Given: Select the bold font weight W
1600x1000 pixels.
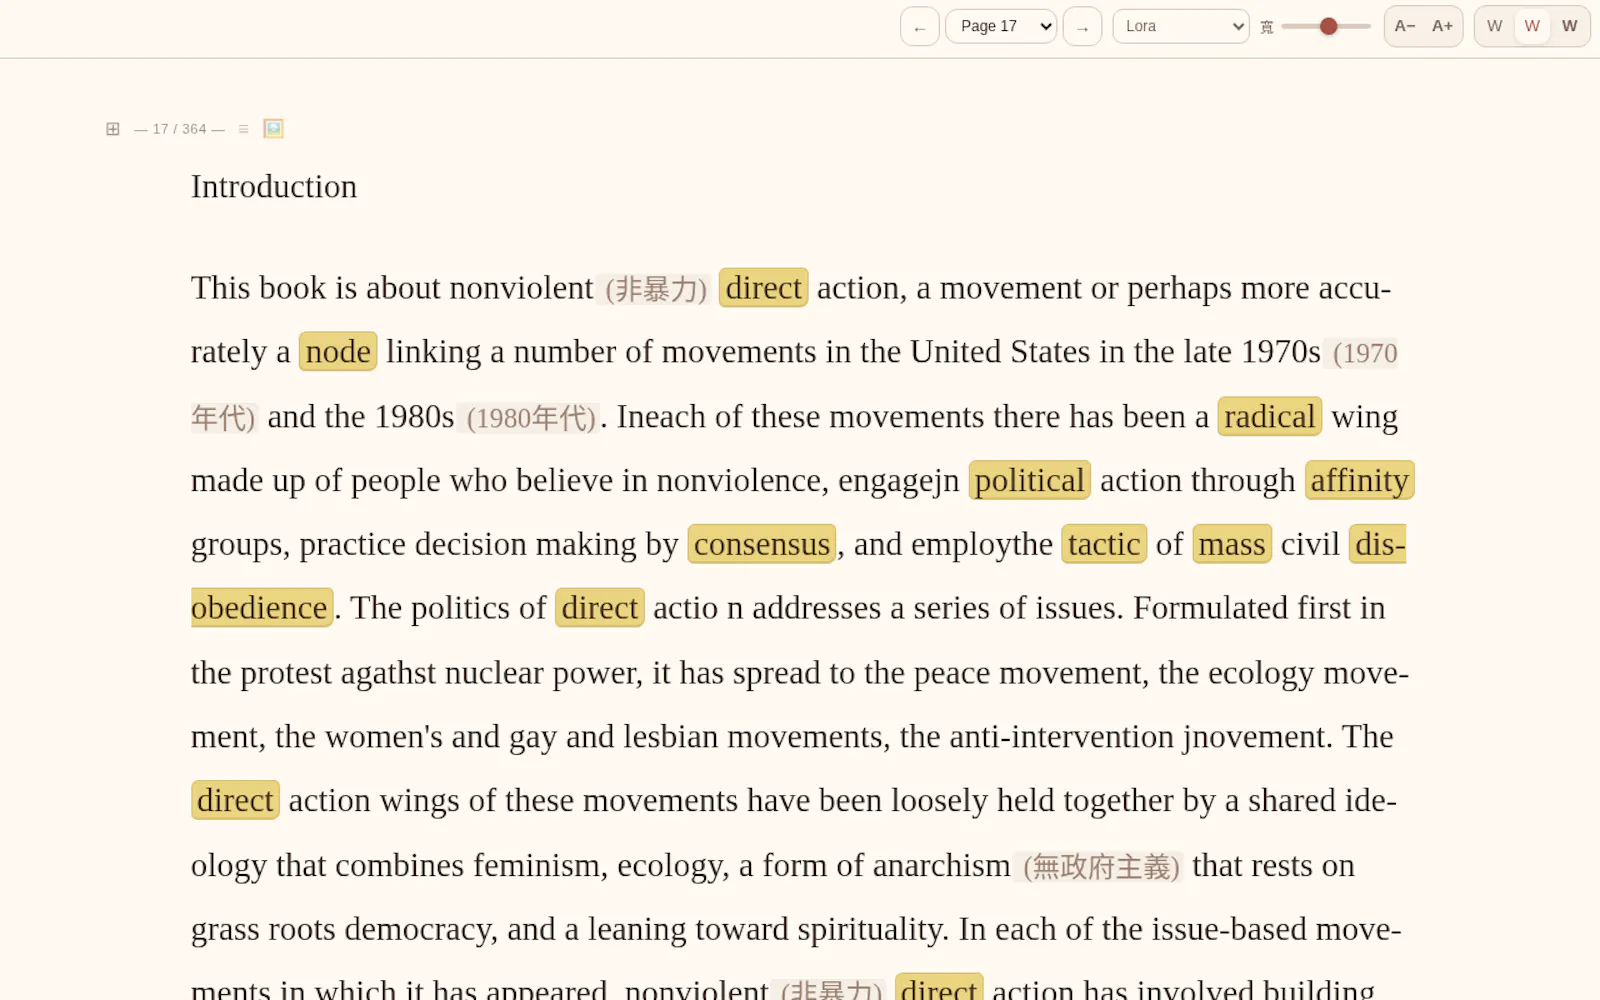Looking at the screenshot, I should pyautogui.click(x=1569, y=27).
